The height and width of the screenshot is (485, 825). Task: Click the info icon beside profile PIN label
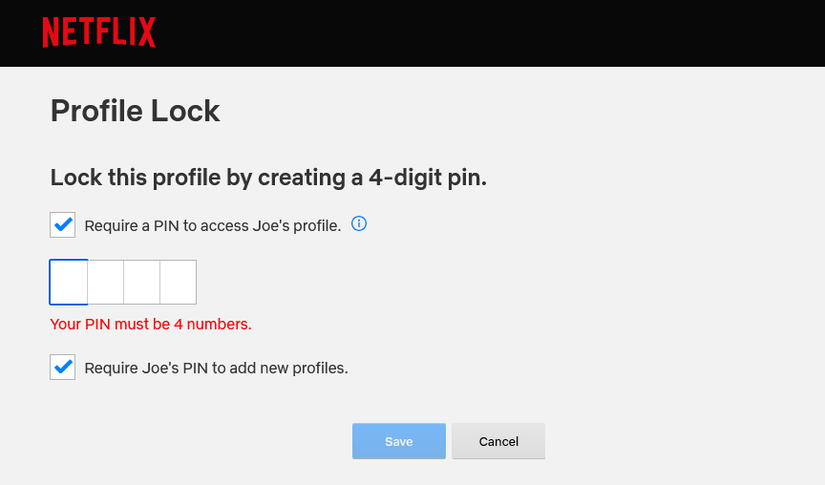pos(360,224)
